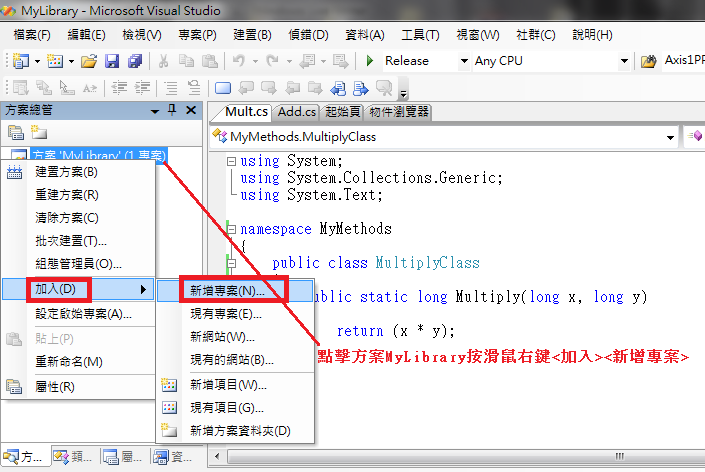Open the New Project icon dropdown arrow
Viewport: 705px width, 472px height.
[37, 61]
